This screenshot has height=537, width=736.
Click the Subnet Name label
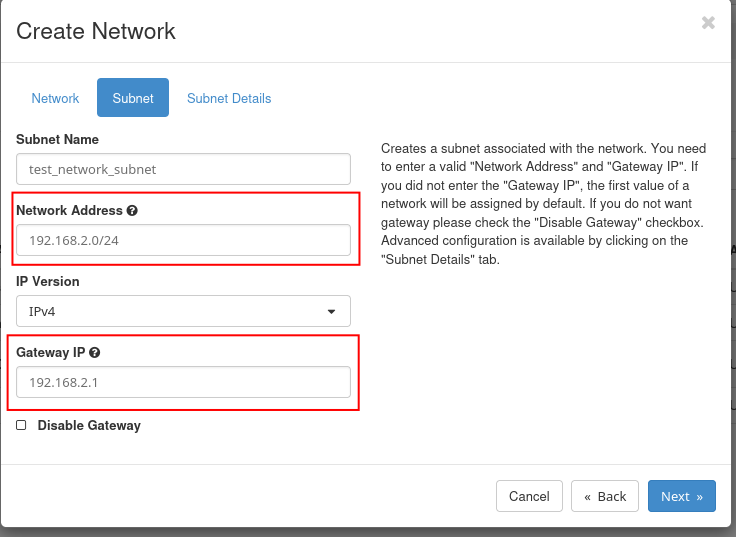(57, 139)
